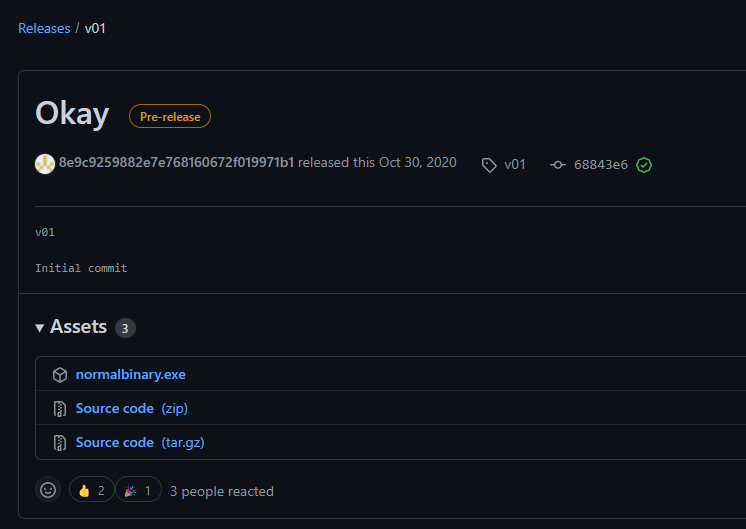
Task: Download normalbinary.exe
Action: click(x=131, y=375)
